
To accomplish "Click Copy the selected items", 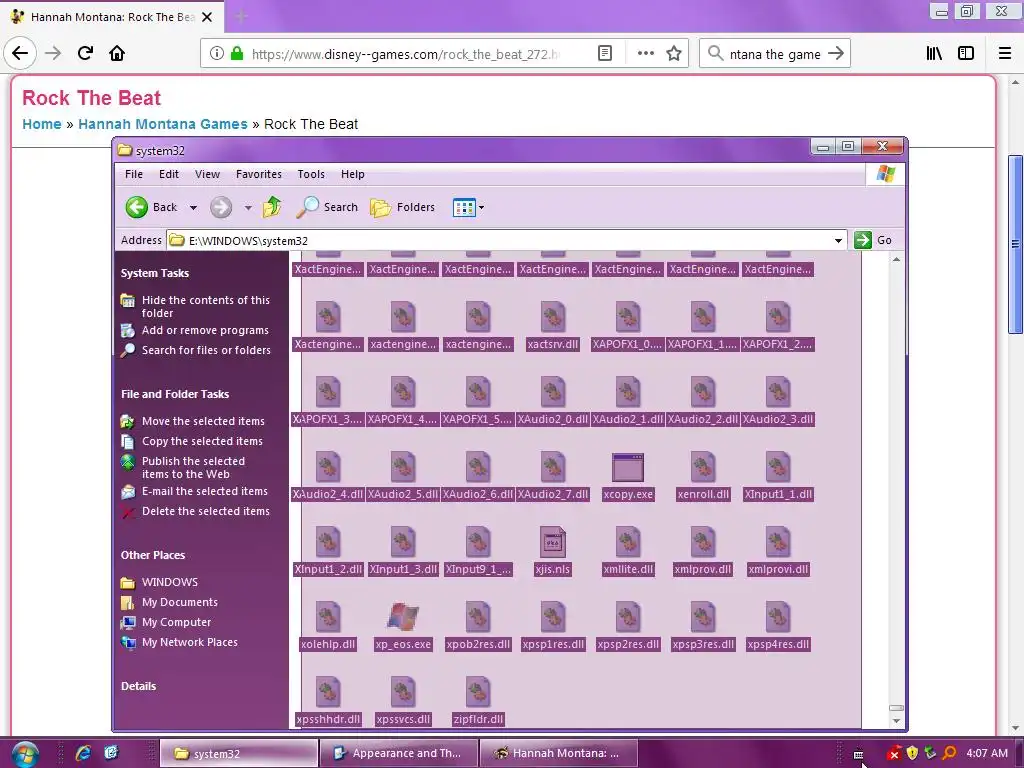I will coord(202,441).
